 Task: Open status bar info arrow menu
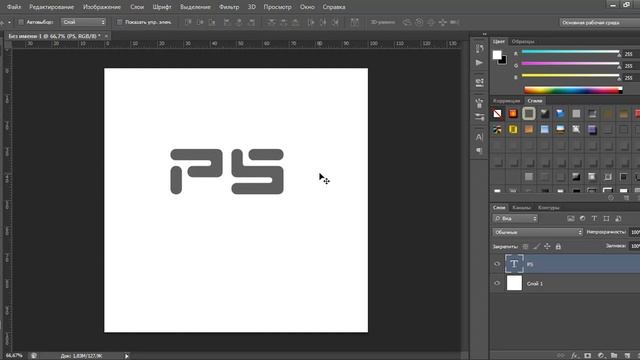pos(127,356)
